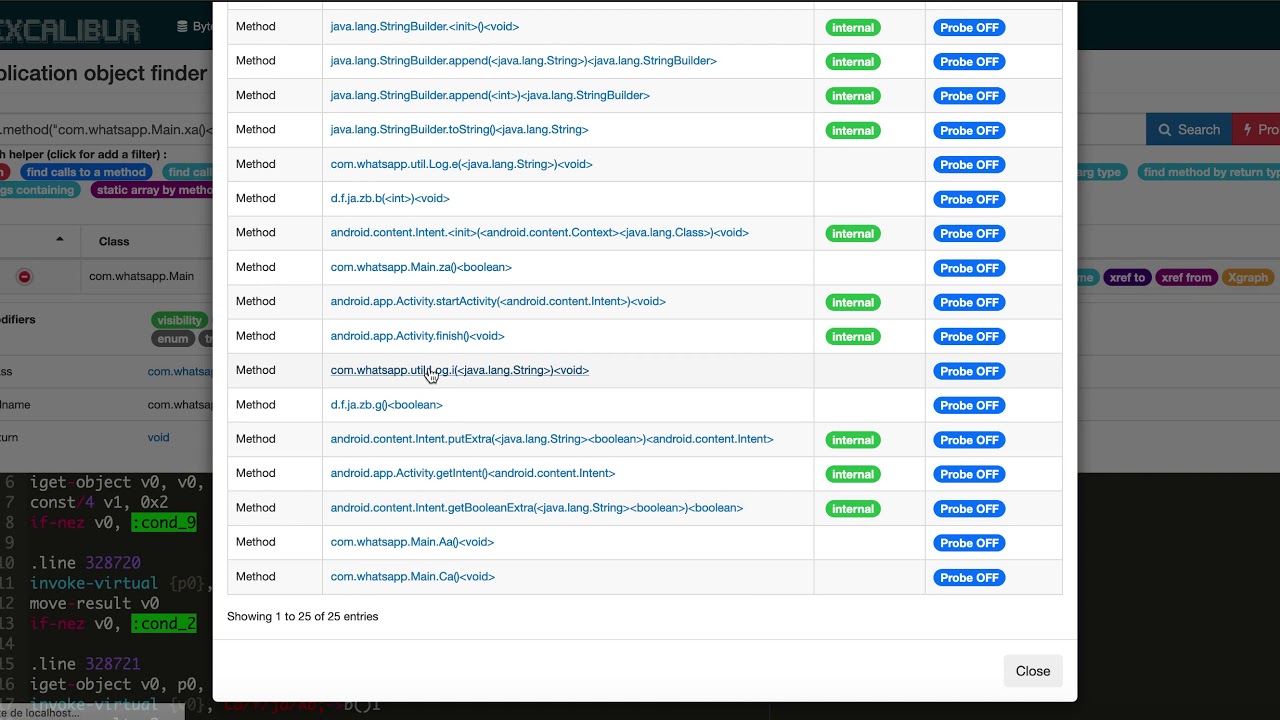Click 'Showing 1 to 25 of 25 entries' text
The height and width of the screenshot is (720, 1280).
tap(302, 616)
